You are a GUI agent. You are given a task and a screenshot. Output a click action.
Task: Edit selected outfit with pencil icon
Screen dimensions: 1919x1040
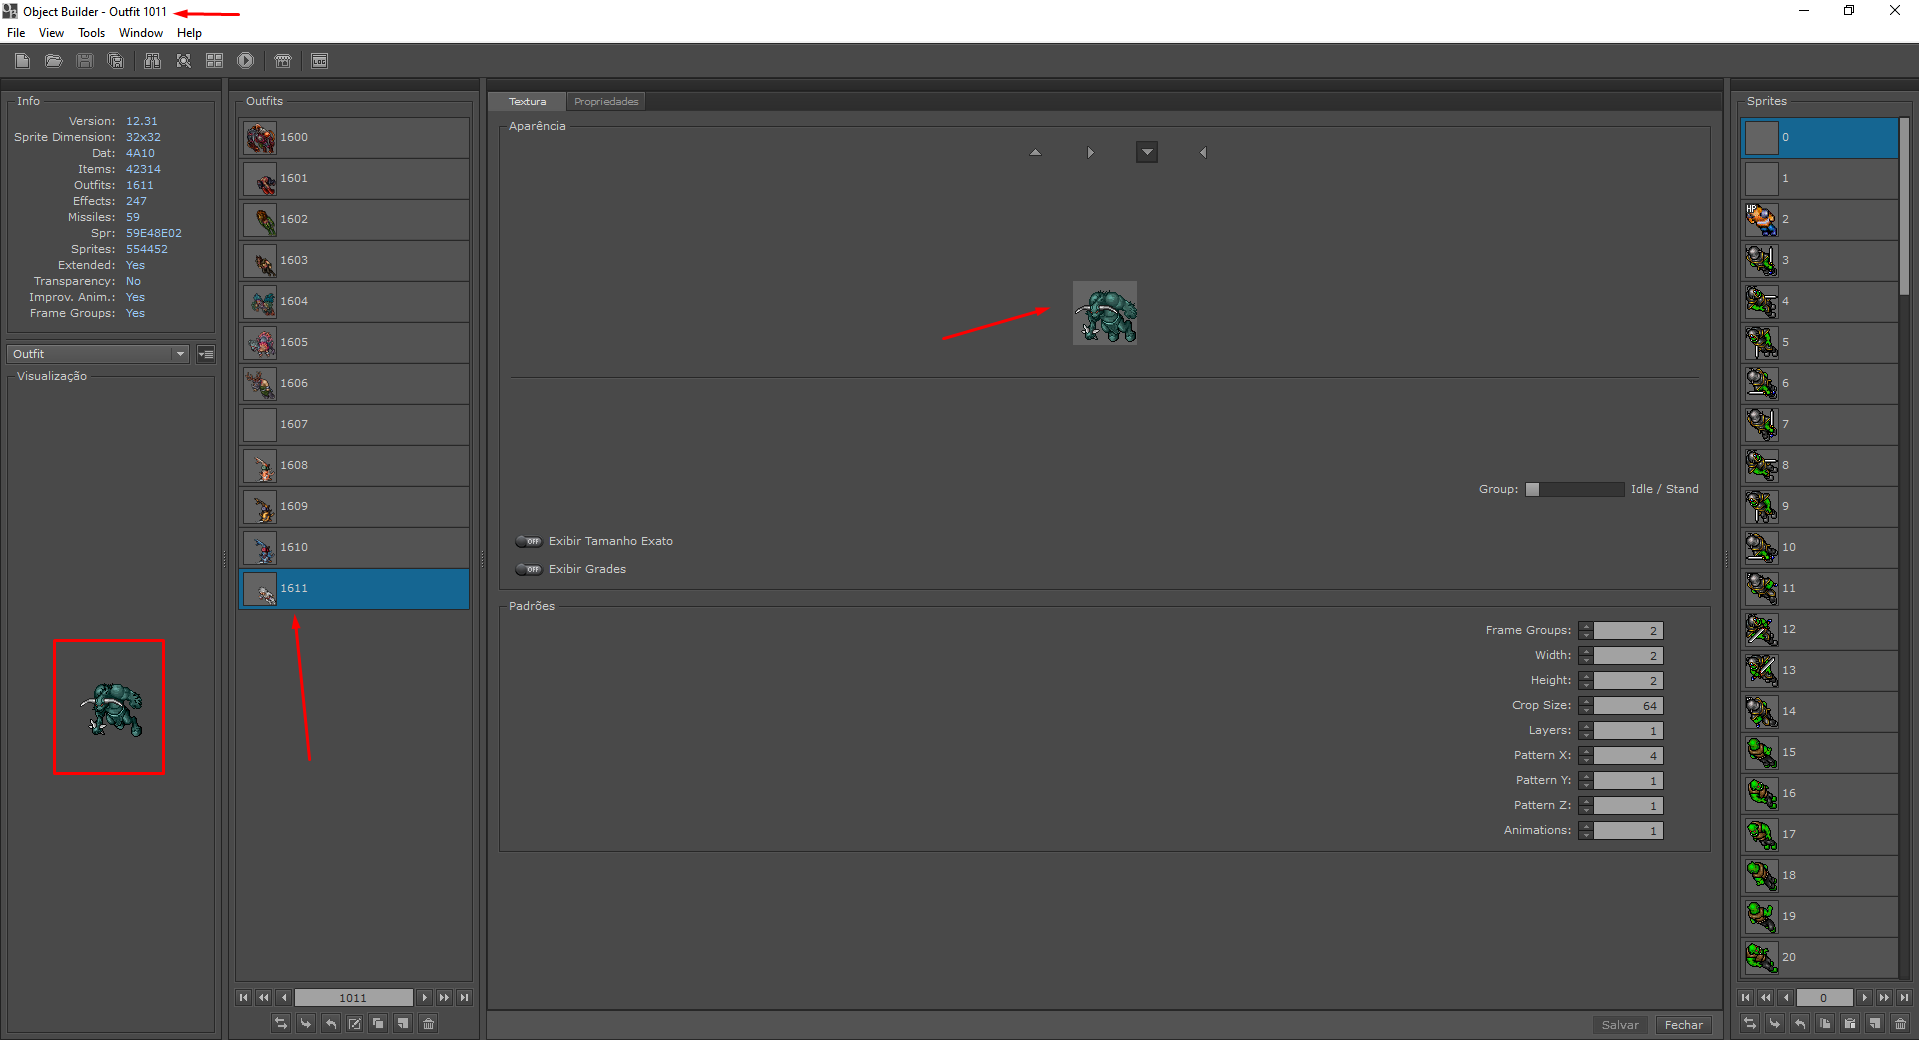tap(354, 1023)
